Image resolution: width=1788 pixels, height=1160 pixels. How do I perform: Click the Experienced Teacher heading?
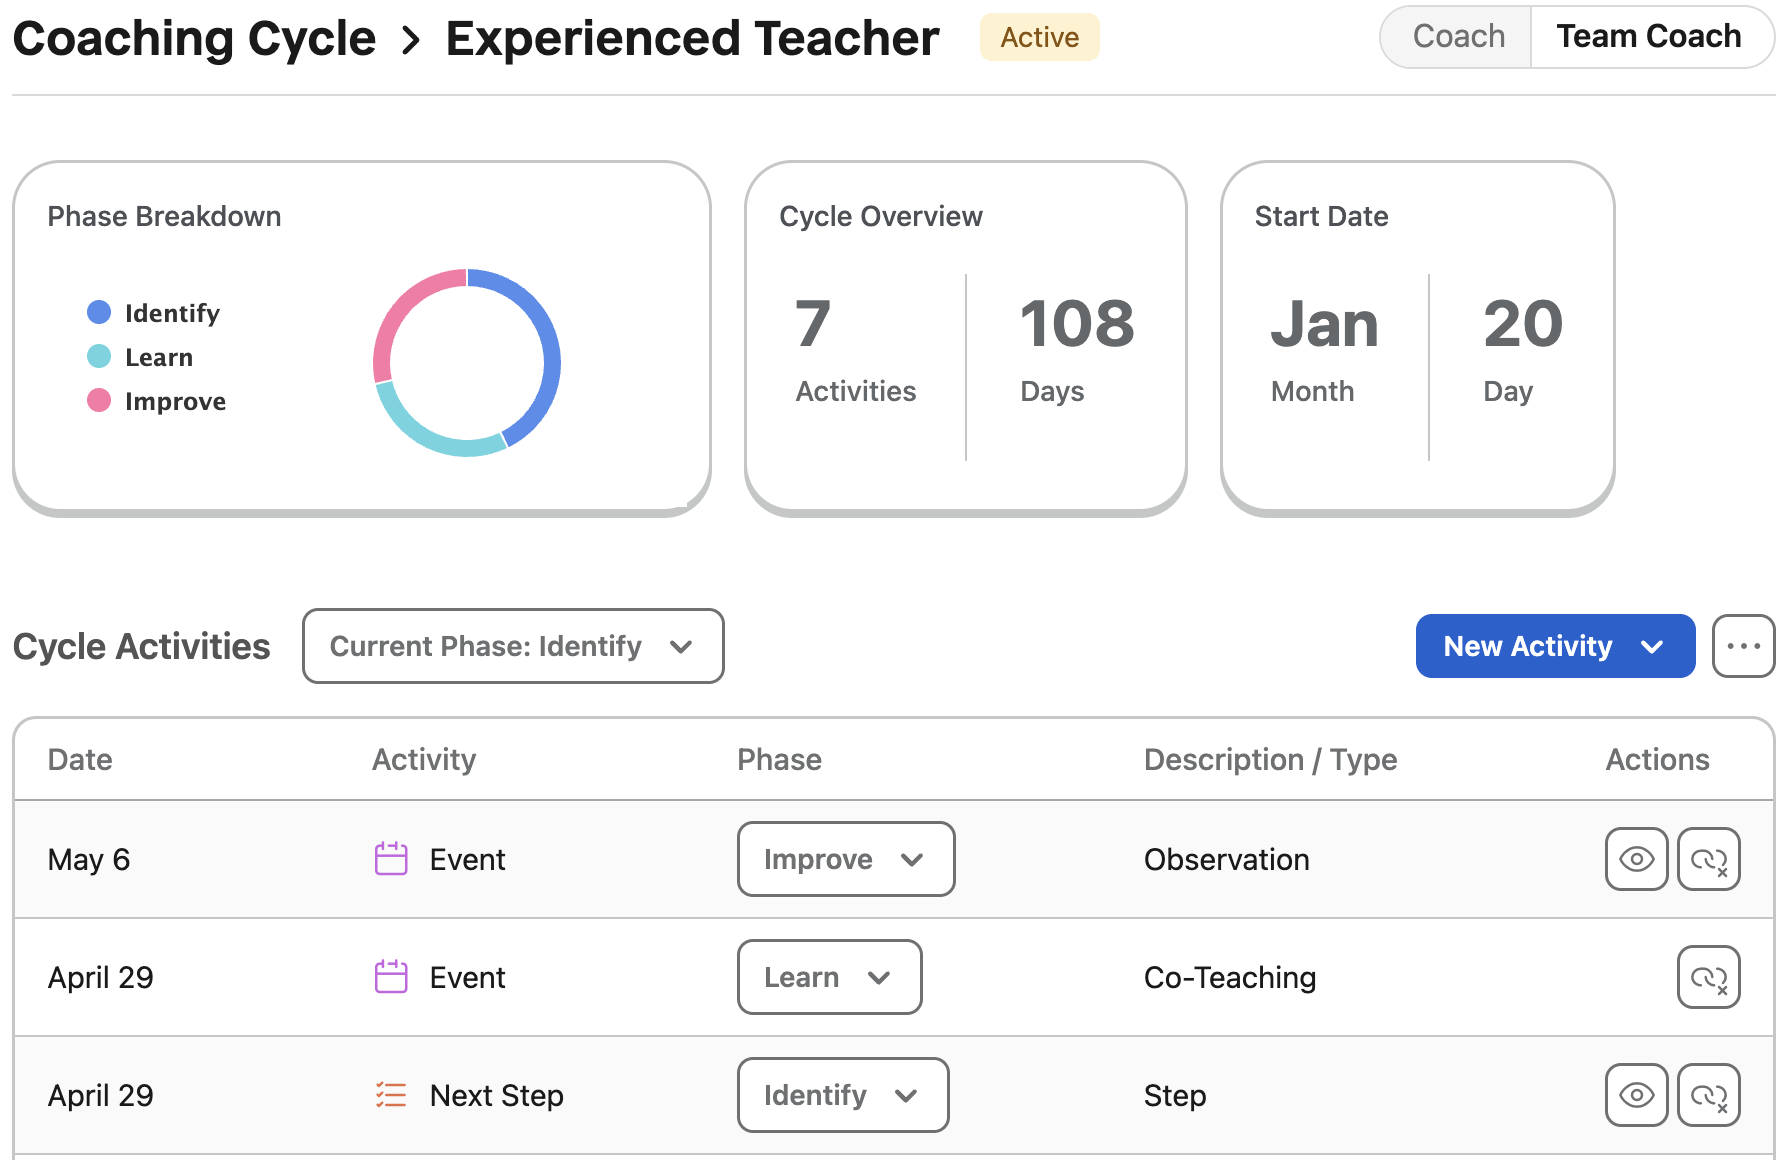point(692,39)
